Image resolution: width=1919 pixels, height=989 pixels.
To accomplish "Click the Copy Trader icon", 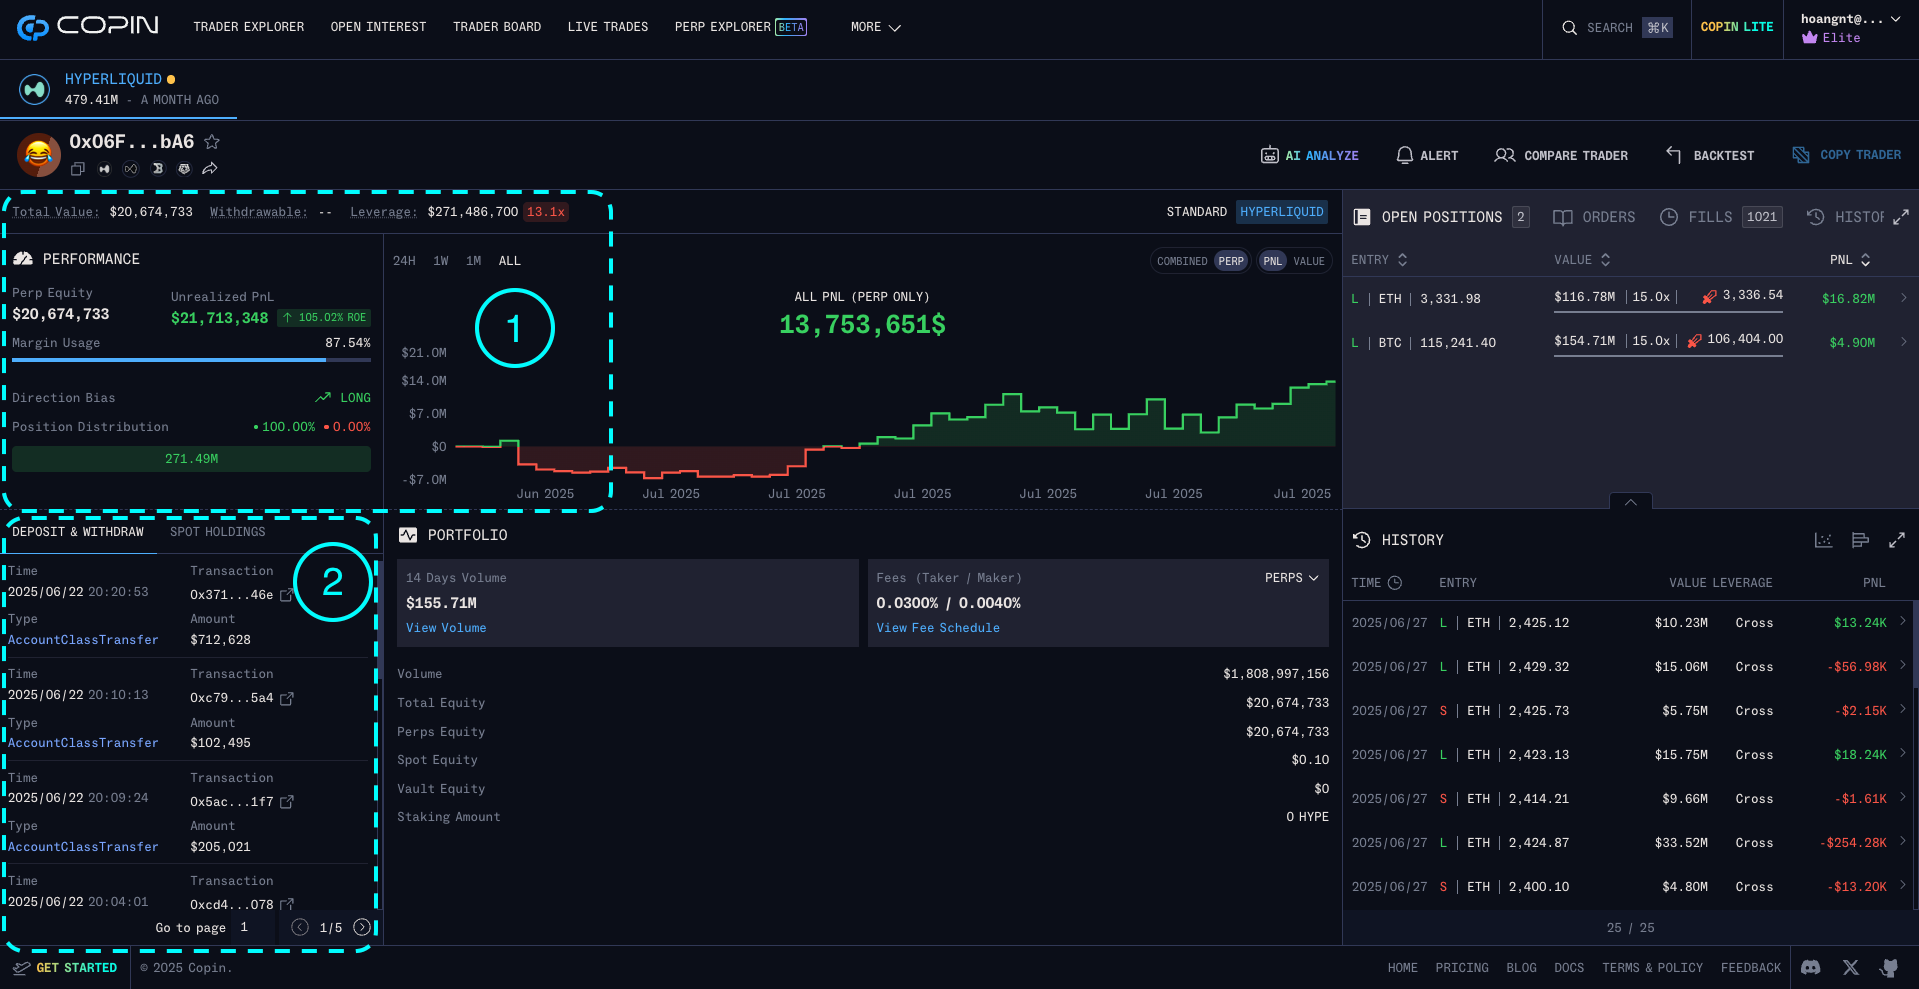I will [x=1801, y=155].
